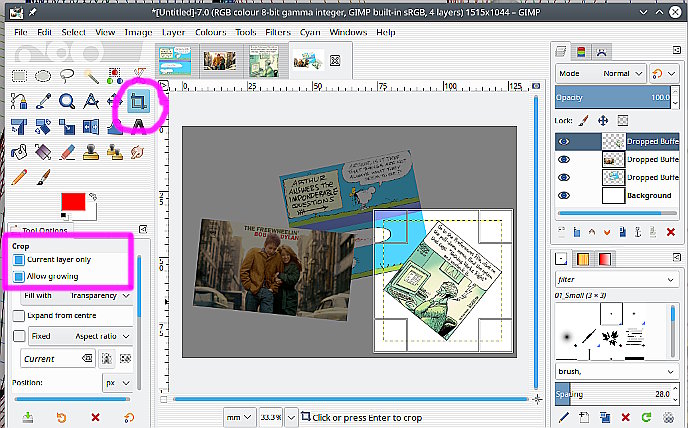Activate the Zoom magnifier tool
The image size is (688, 428).
point(67,101)
